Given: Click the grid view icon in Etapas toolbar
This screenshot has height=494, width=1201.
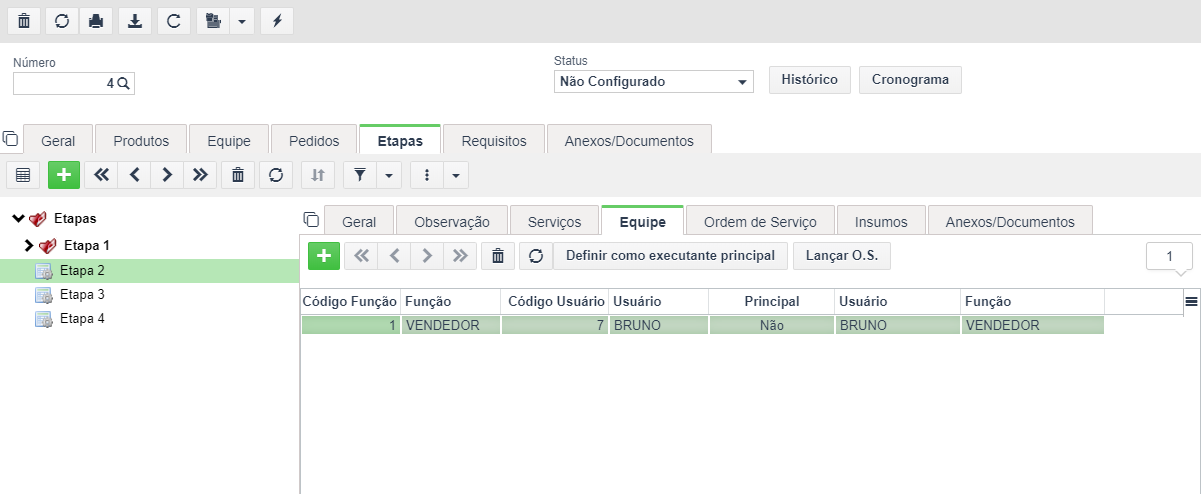Looking at the screenshot, I should [x=23, y=175].
